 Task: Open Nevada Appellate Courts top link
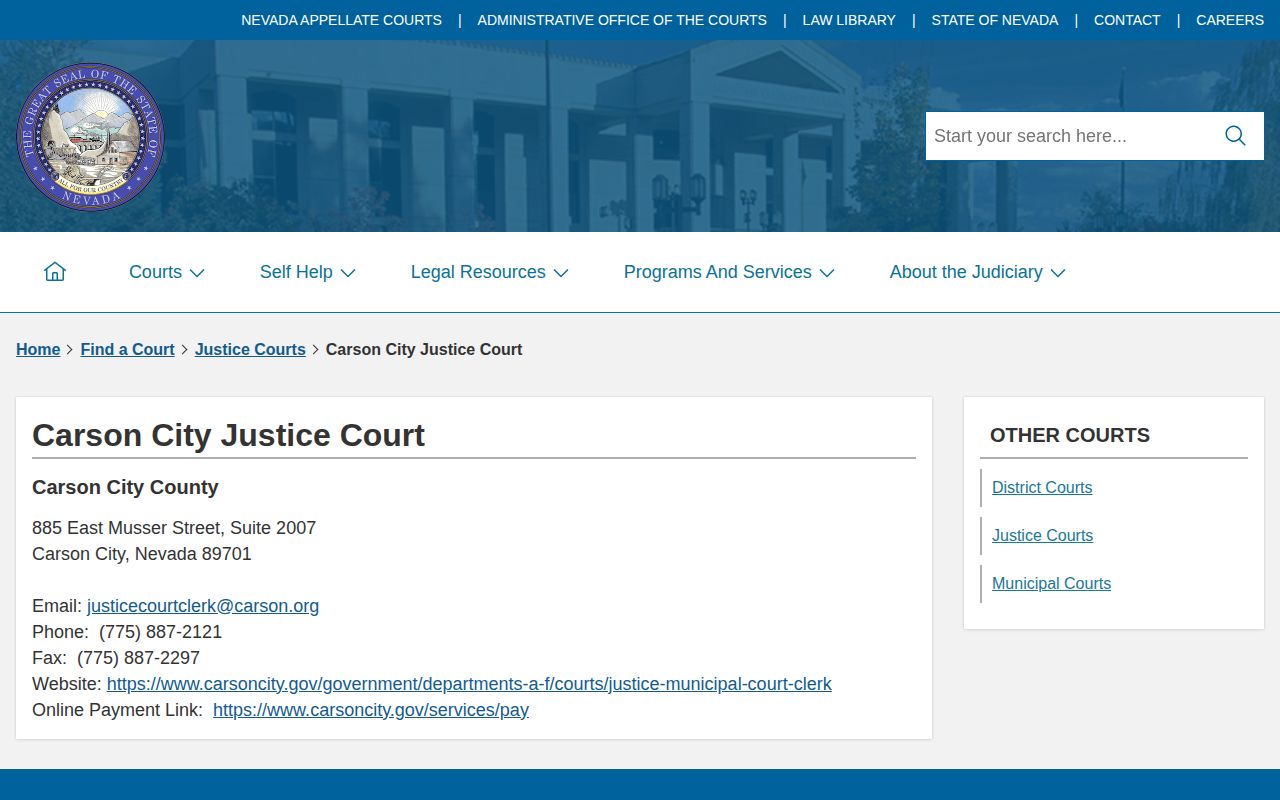(x=341, y=20)
